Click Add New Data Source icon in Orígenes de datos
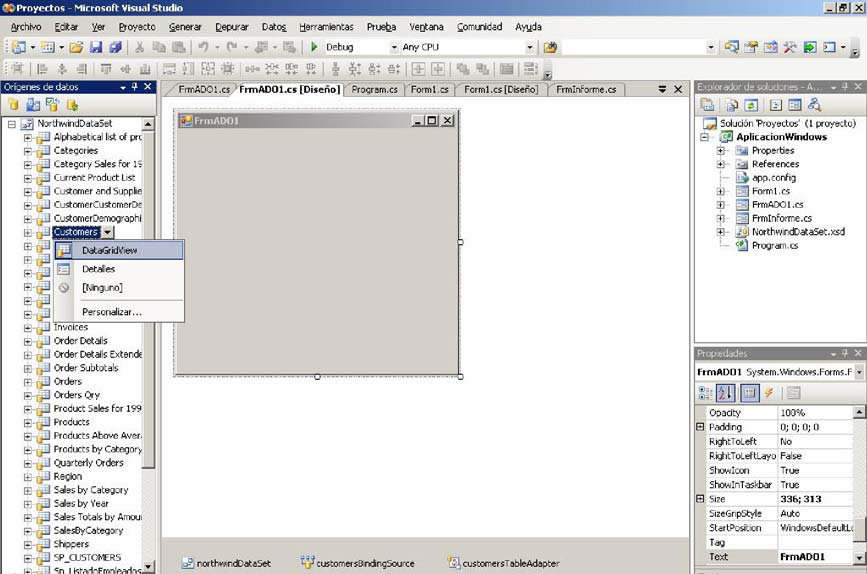The height and width of the screenshot is (574, 867). 13,105
